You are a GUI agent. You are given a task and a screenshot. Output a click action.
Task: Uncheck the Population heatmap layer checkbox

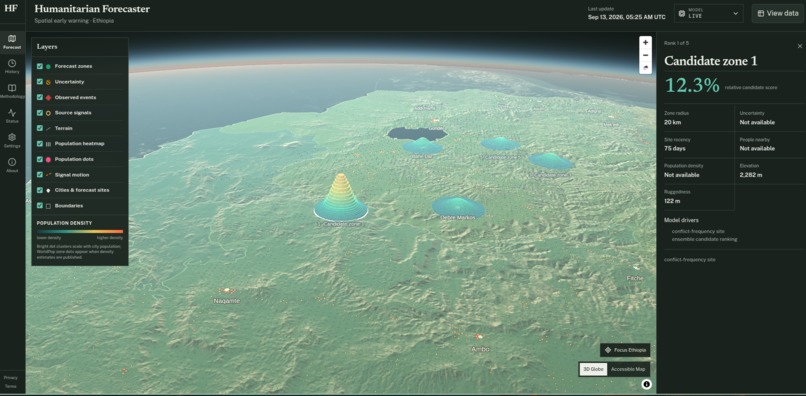(x=40, y=143)
